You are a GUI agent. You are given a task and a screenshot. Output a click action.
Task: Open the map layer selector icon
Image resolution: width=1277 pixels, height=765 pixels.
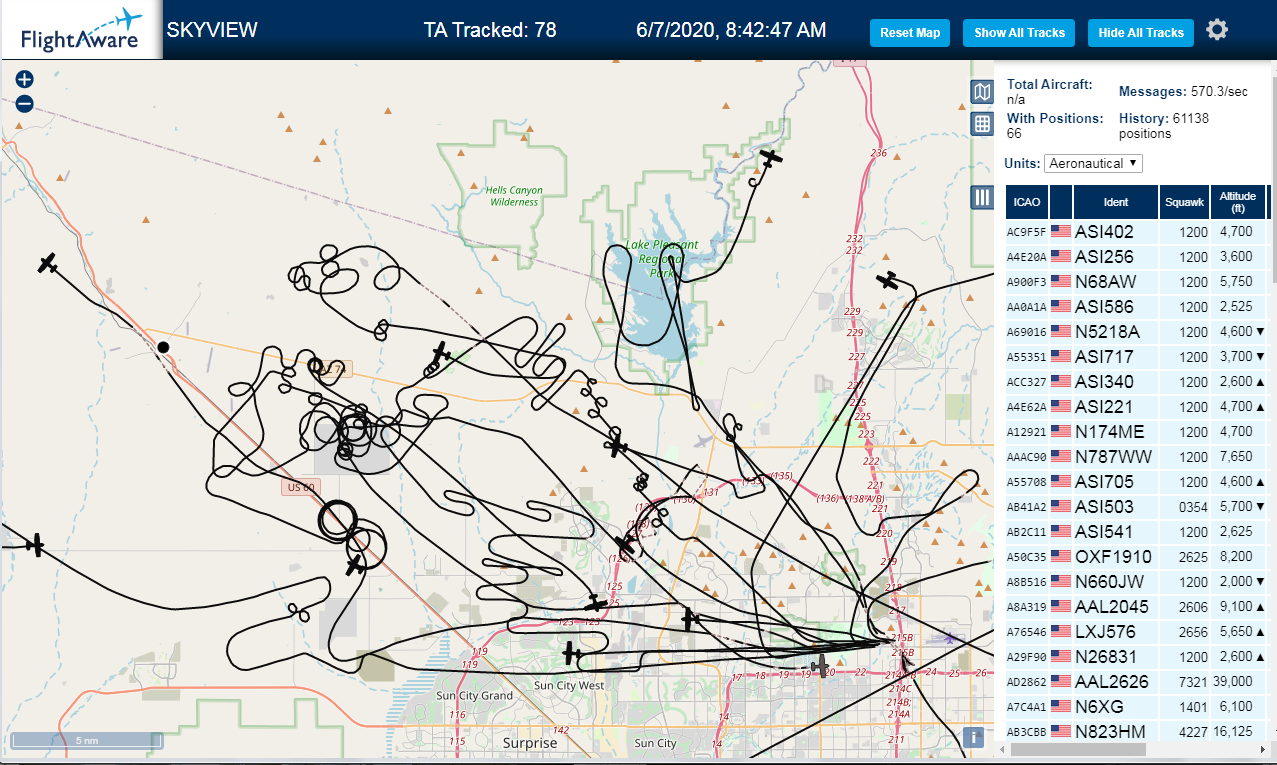pos(982,92)
